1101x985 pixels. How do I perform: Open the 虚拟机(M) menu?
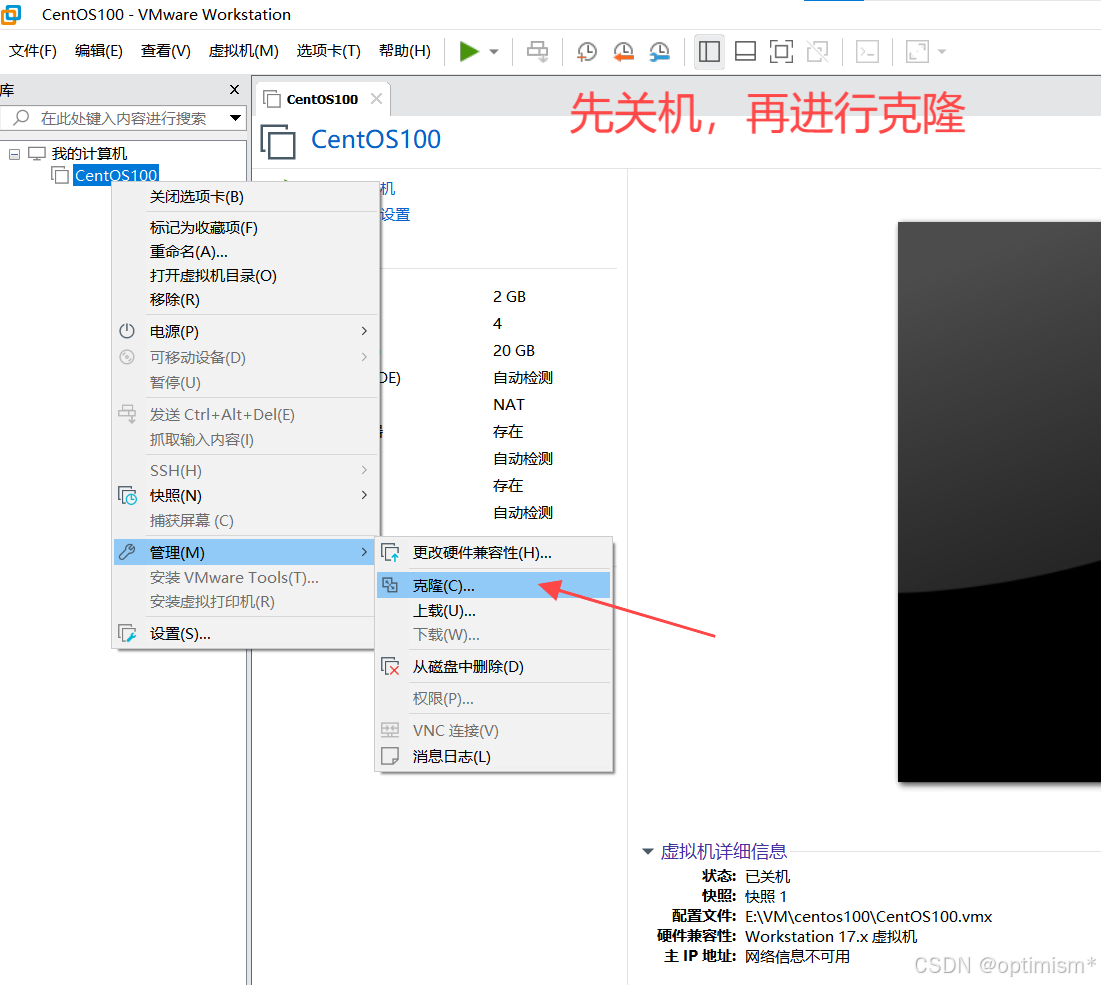click(x=243, y=51)
